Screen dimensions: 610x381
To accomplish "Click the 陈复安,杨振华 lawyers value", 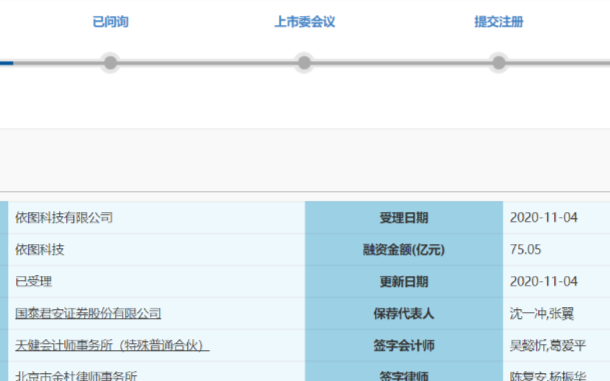I will (x=548, y=376).
